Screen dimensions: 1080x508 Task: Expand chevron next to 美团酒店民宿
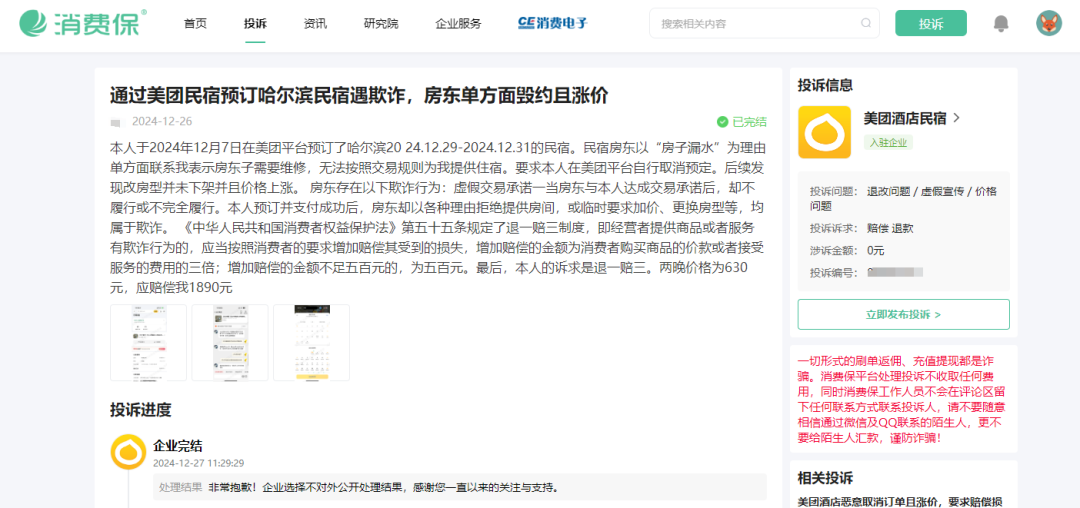click(956, 118)
